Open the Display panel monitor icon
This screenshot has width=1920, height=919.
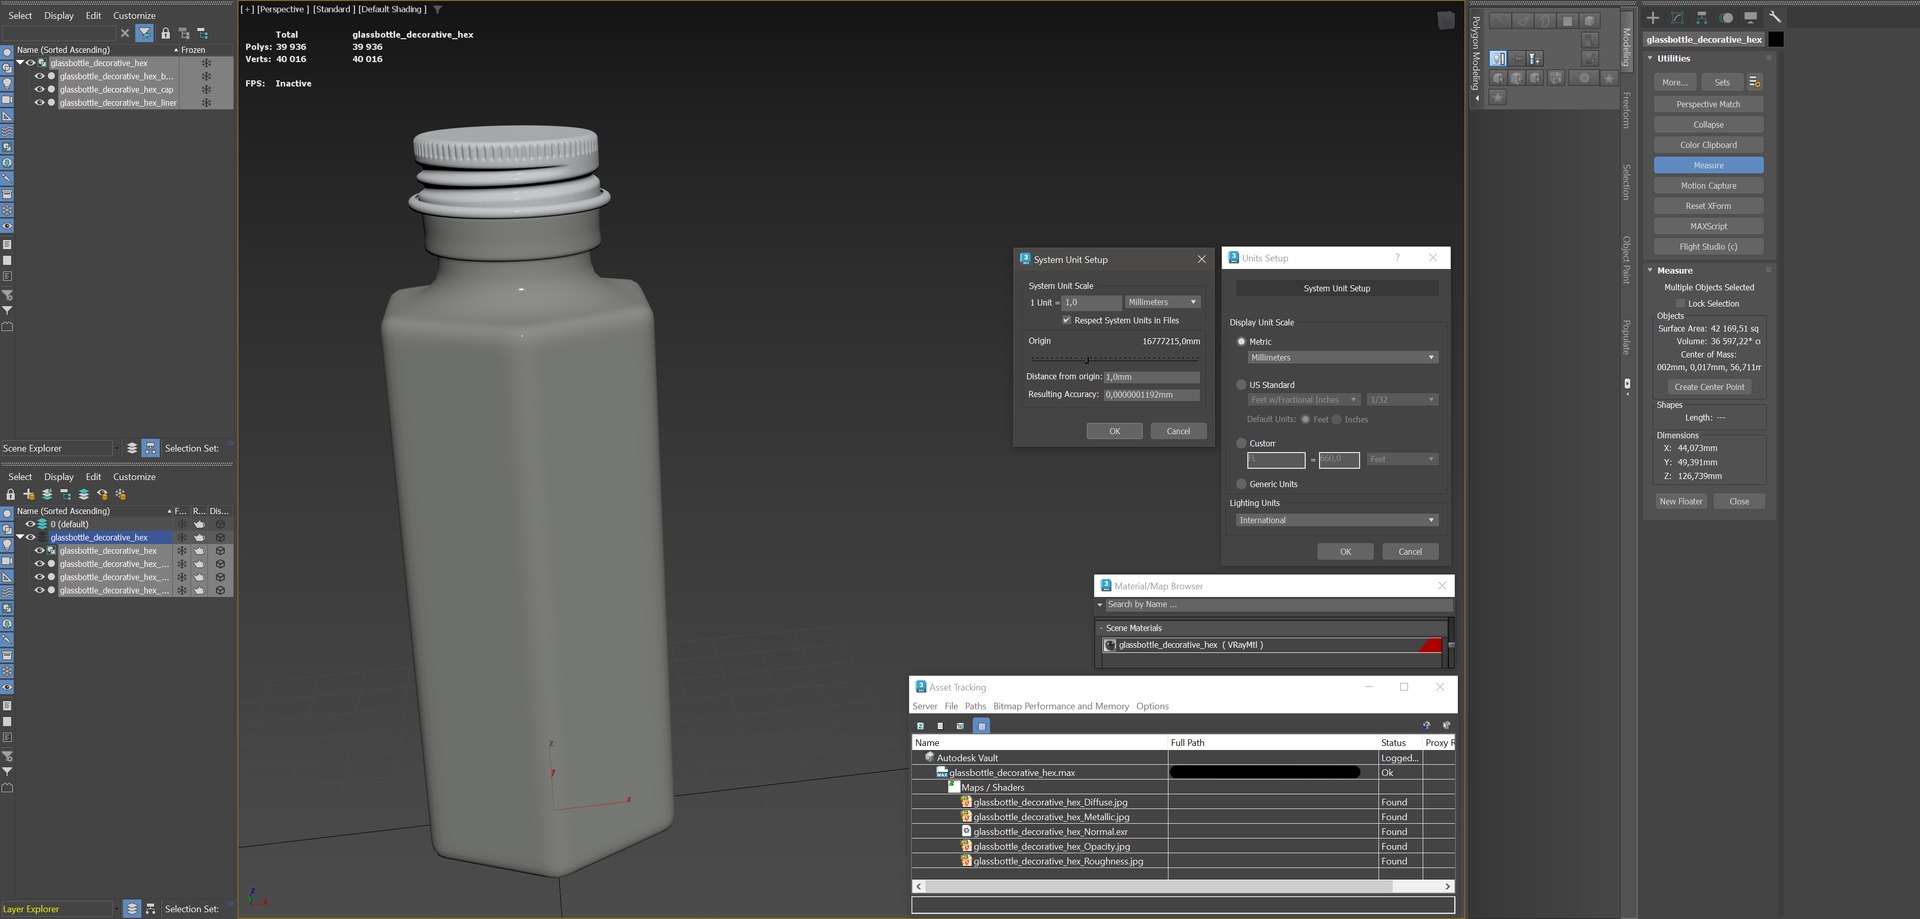(x=1750, y=17)
